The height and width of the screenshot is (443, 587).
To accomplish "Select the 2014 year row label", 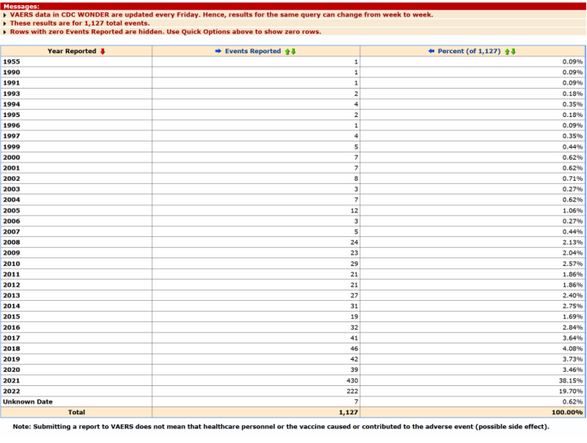I will 12,306.
